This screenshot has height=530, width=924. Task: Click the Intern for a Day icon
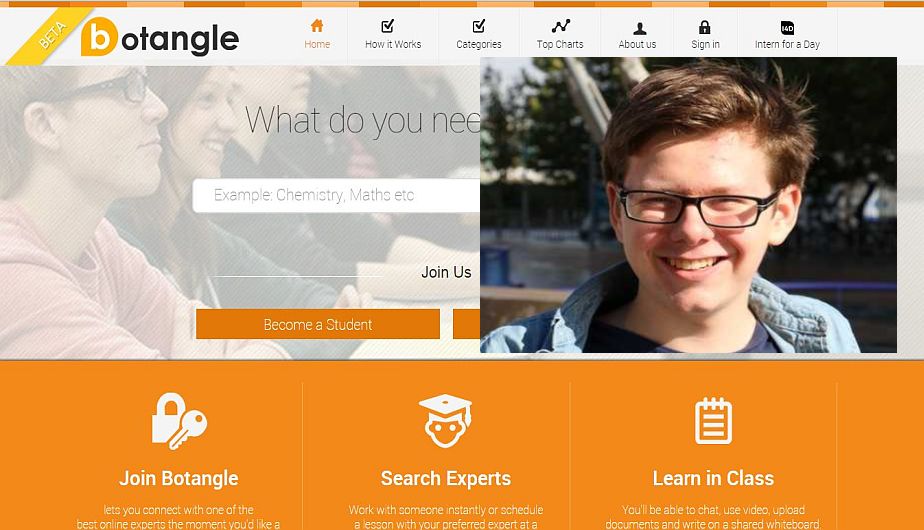click(x=787, y=27)
